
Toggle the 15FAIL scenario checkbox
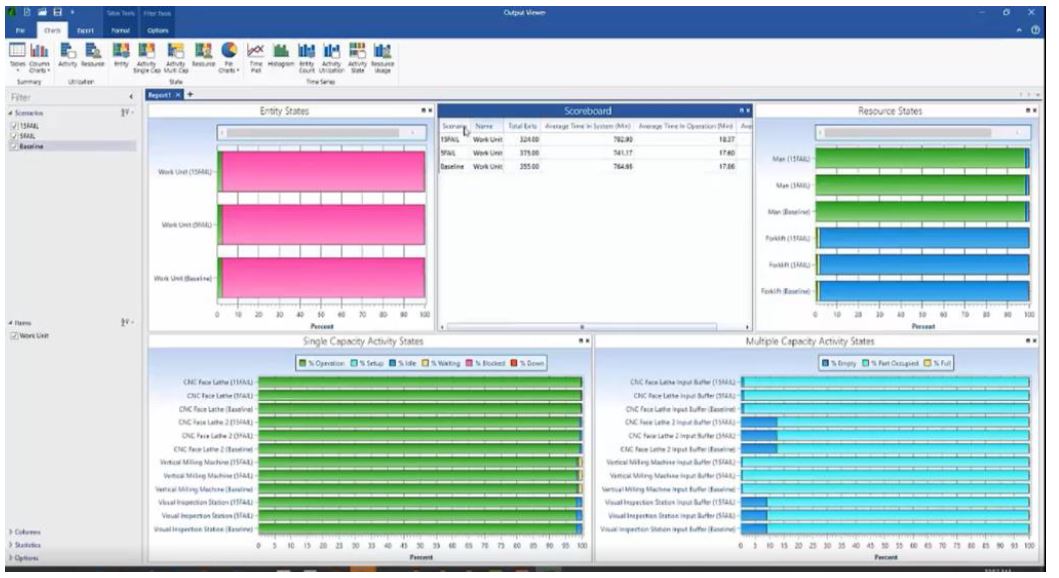(x=14, y=126)
